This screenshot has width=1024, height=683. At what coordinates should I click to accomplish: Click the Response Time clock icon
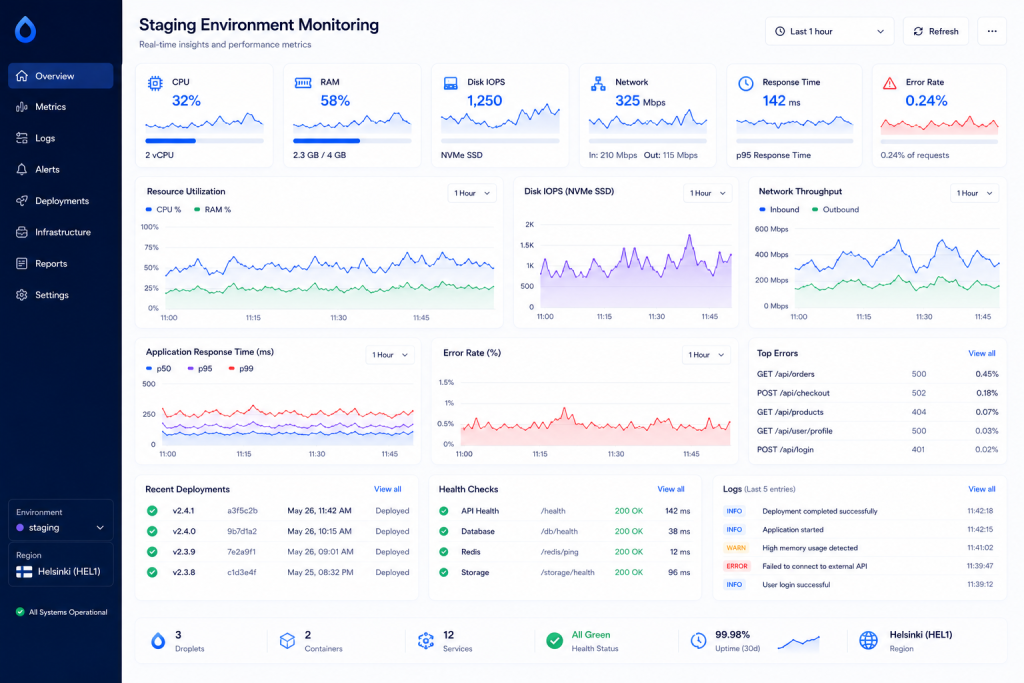(746, 84)
